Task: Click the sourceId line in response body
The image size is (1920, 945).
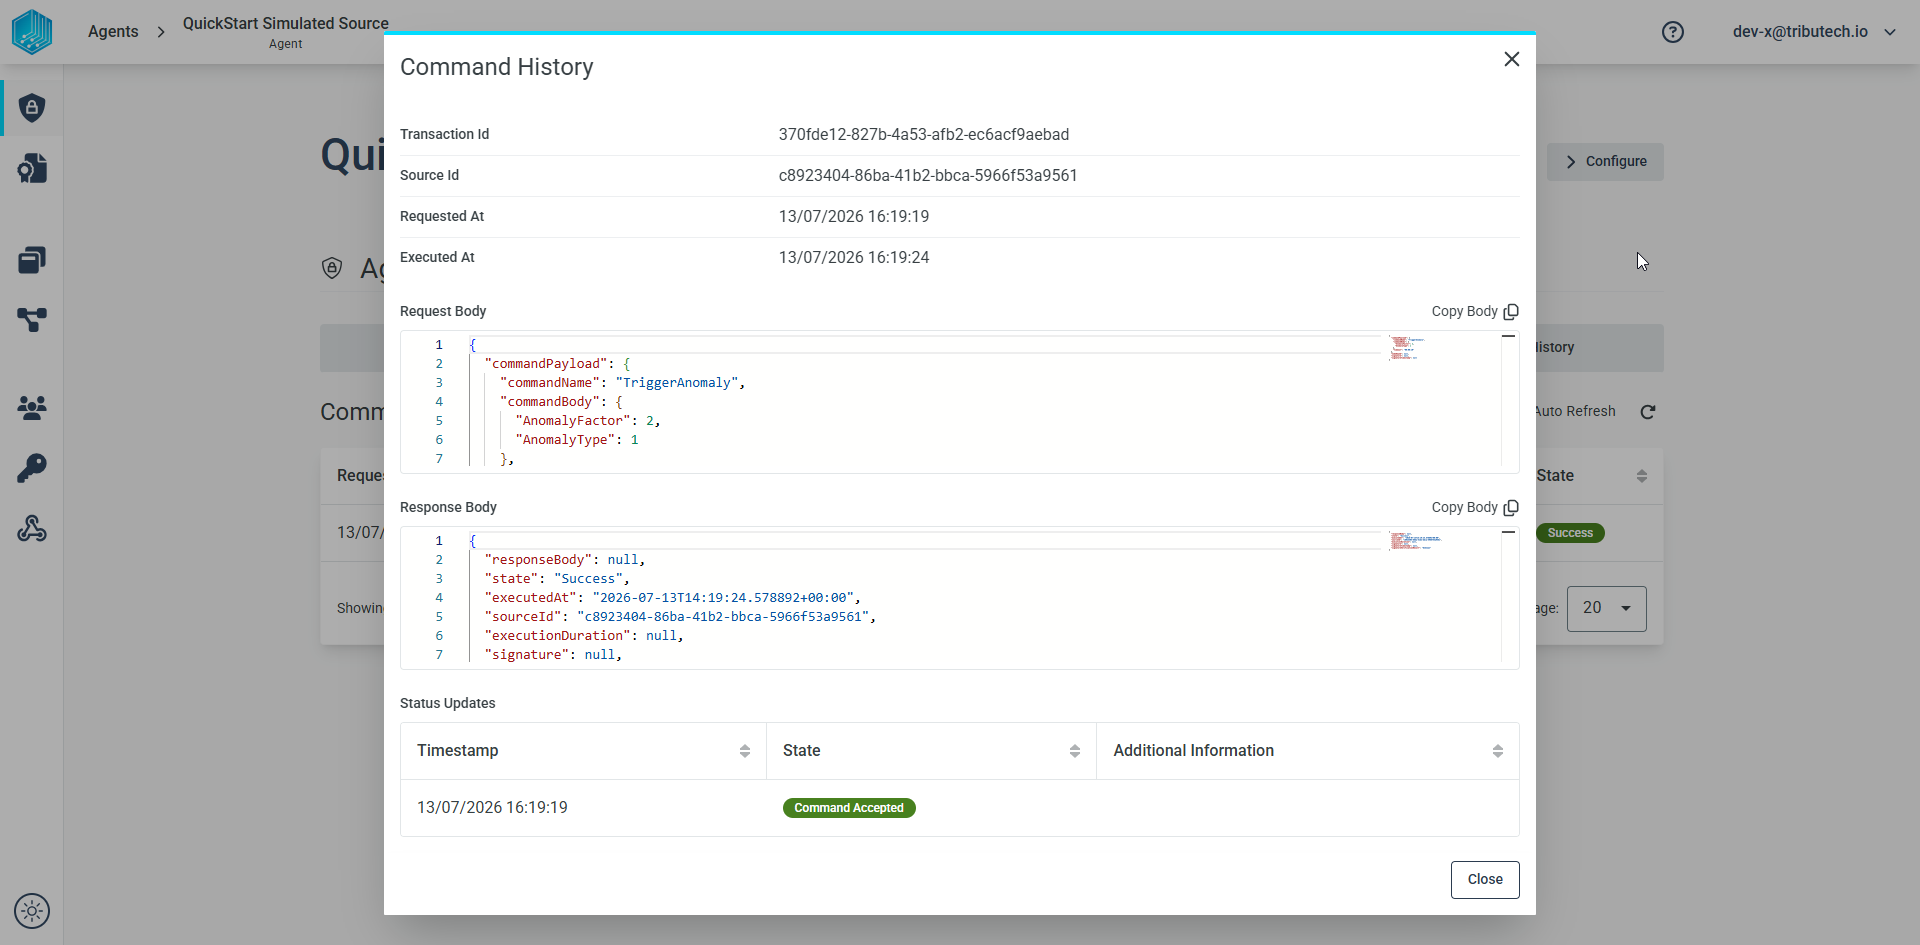Action: pos(680,617)
